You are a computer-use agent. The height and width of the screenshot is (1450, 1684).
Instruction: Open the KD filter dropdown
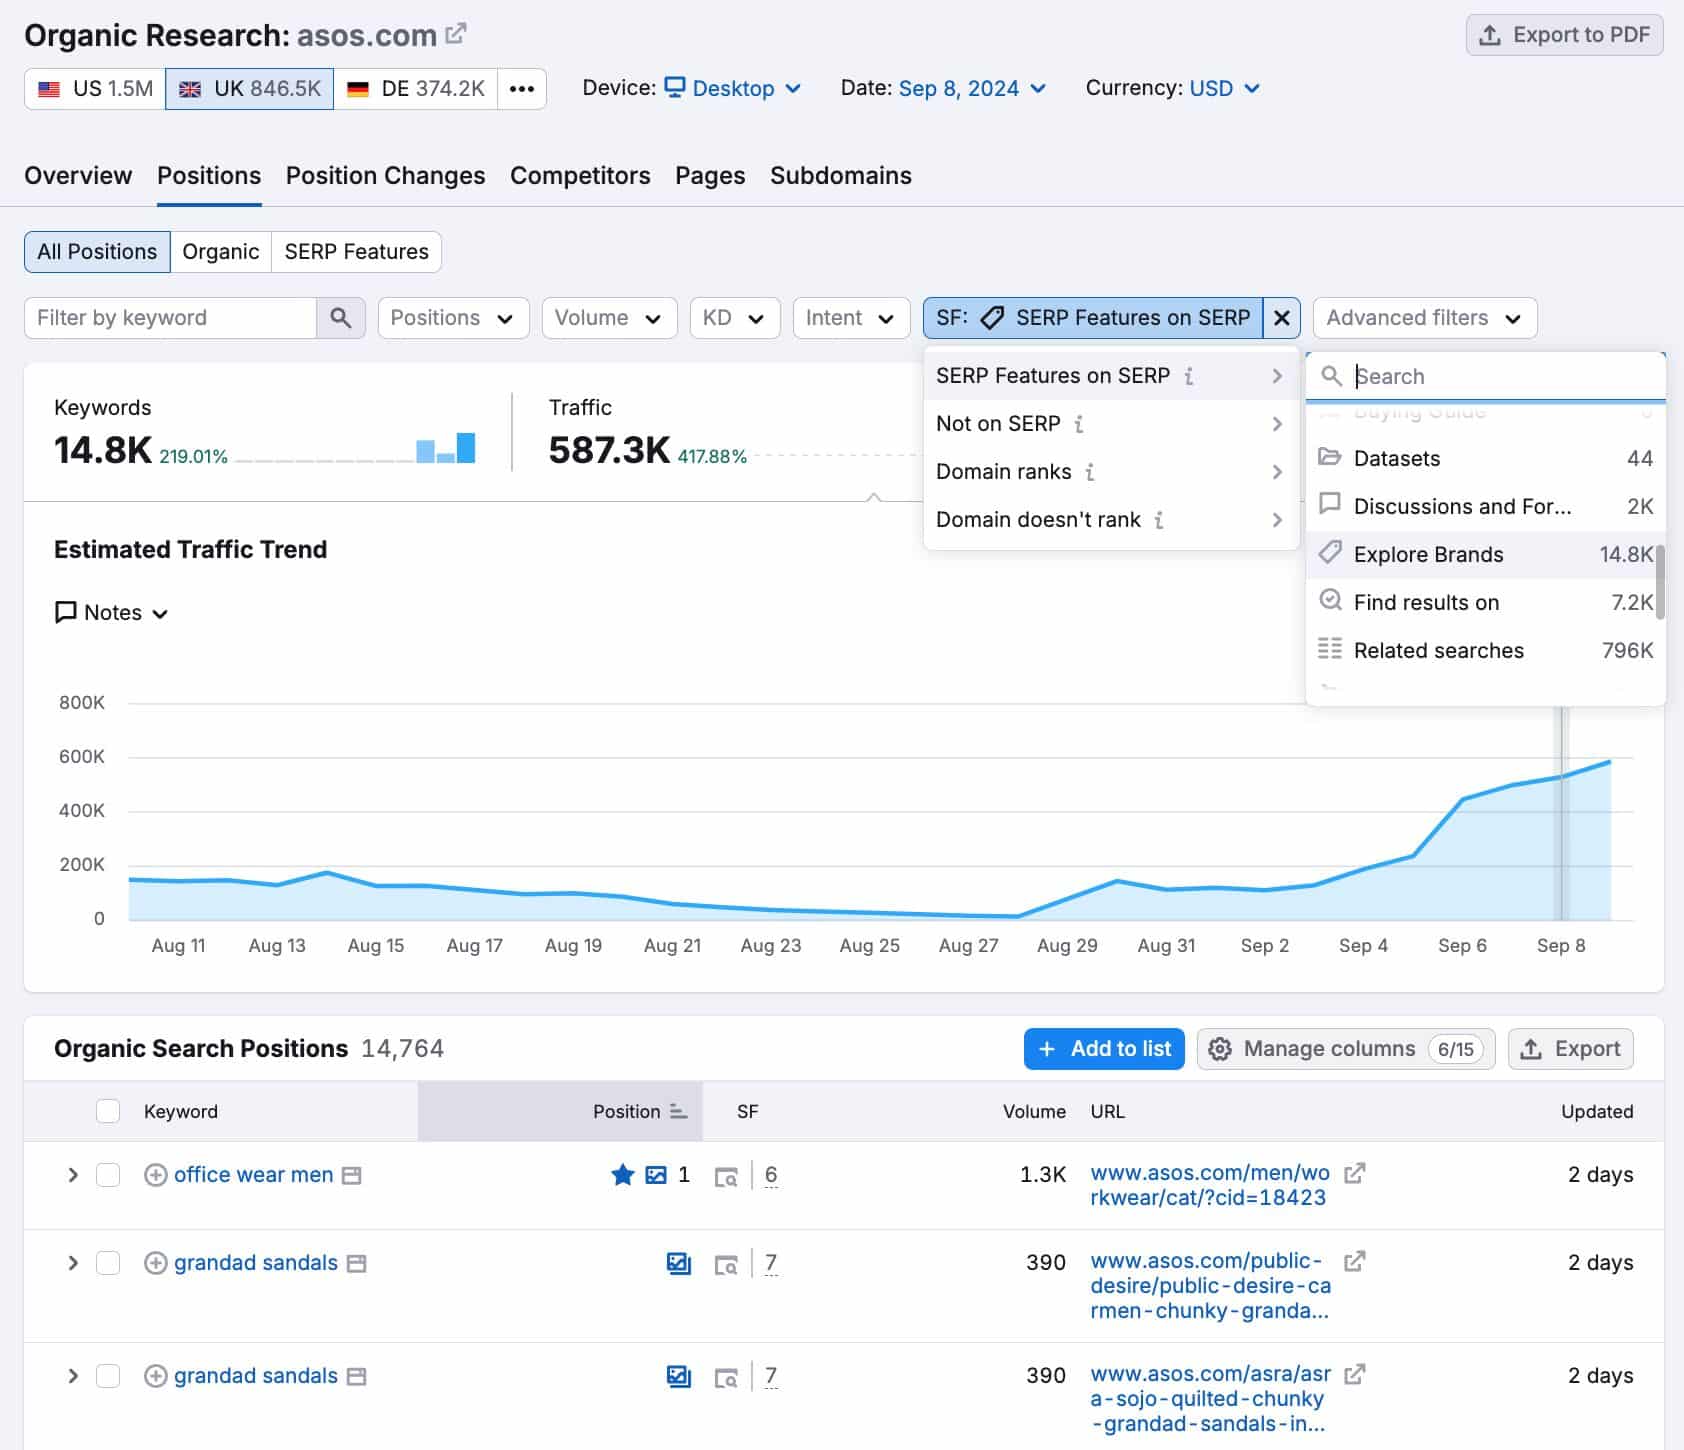734,318
